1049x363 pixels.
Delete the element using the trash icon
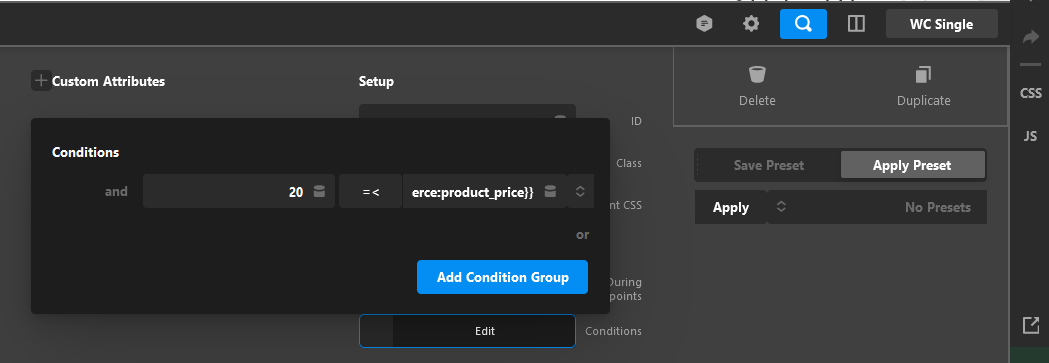point(757,74)
